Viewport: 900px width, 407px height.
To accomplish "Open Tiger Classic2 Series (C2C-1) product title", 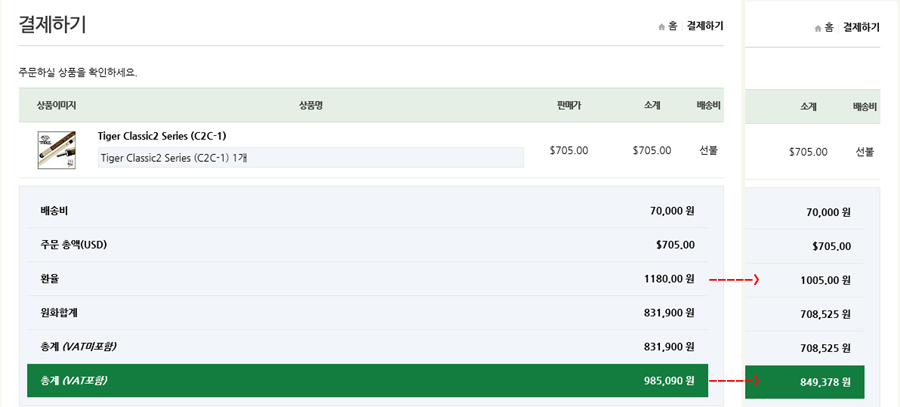I will point(162,136).
